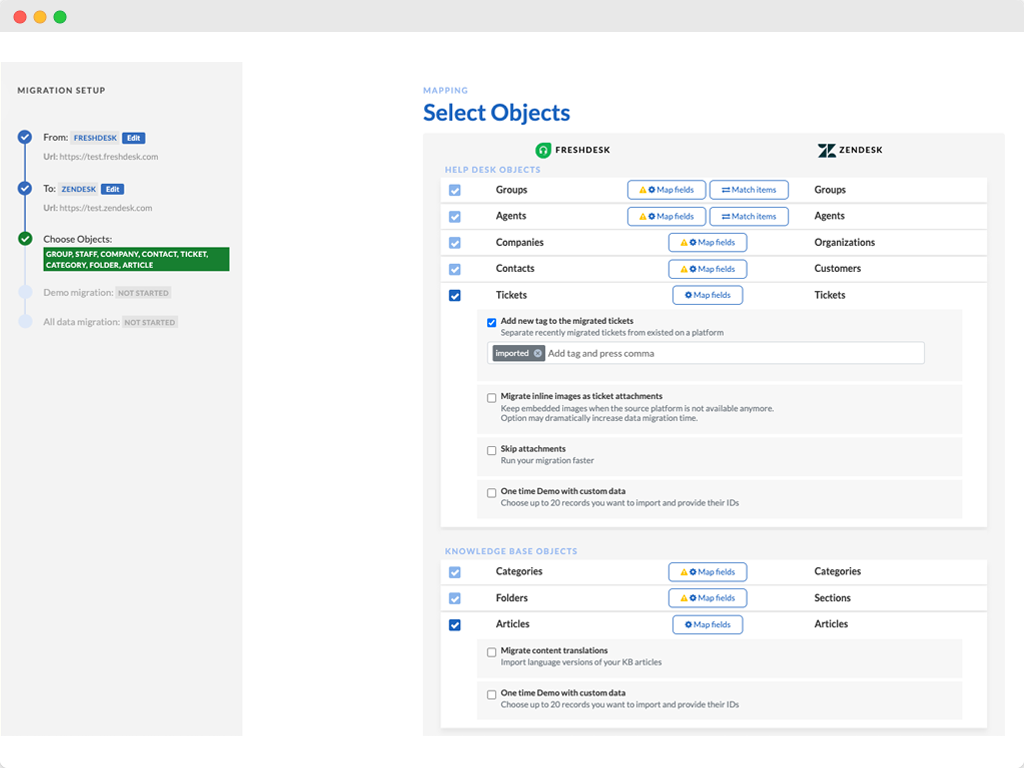Click the To step checkmark icon

25,188
